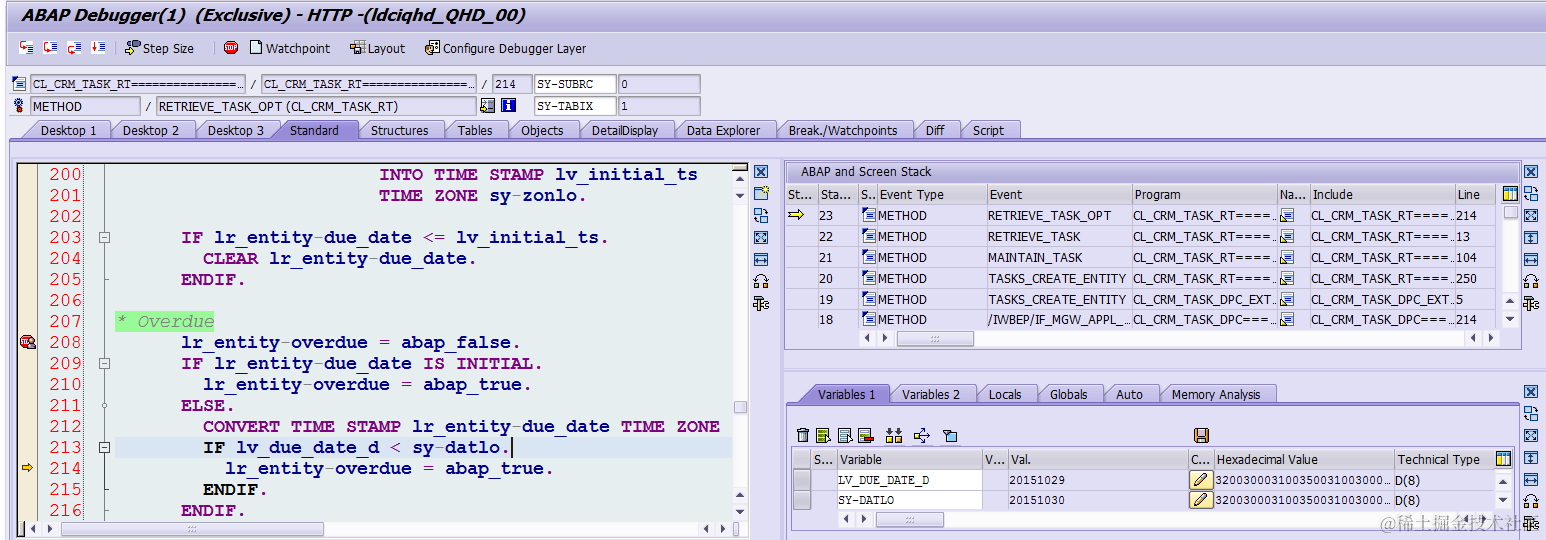Open the Script tab
The width and height of the screenshot is (1546, 540).
[x=988, y=130]
